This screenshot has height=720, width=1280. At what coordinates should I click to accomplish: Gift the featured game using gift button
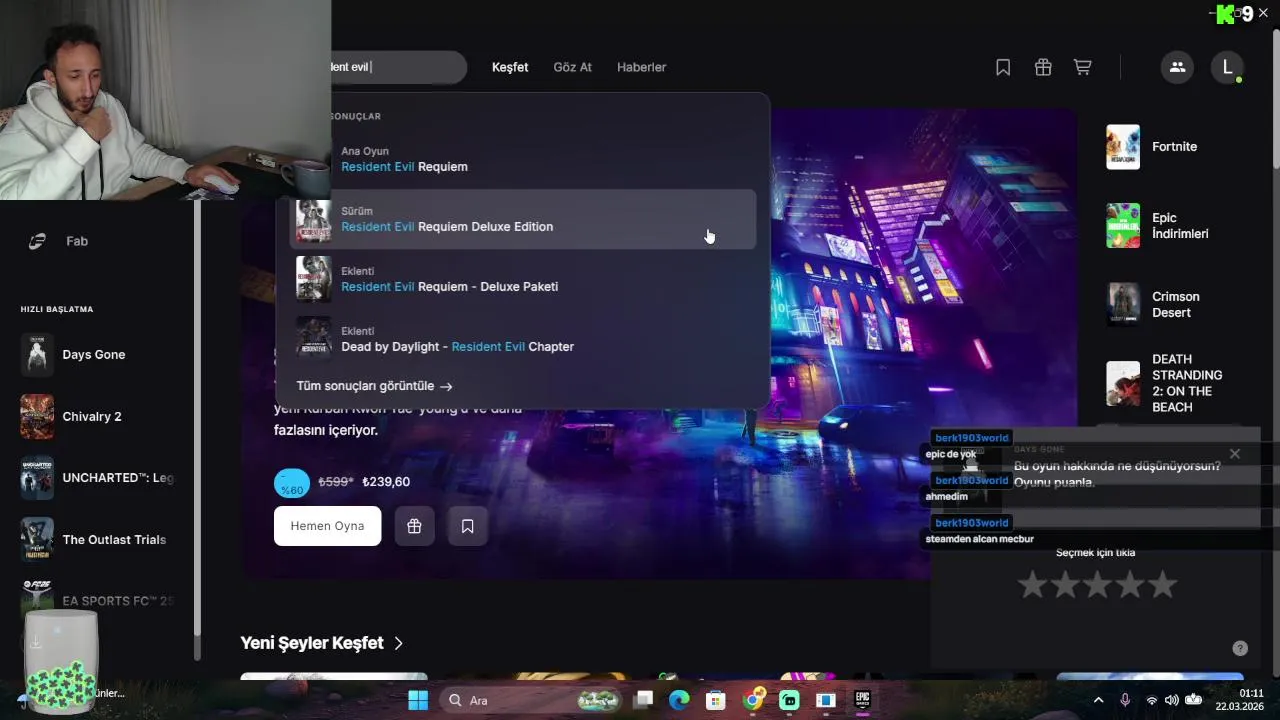pos(414,526)
